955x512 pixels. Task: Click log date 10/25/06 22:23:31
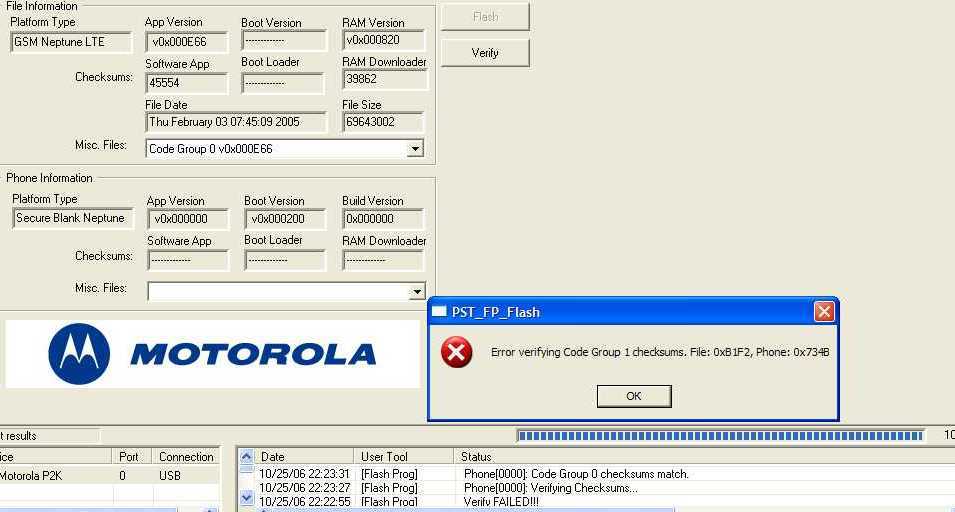click(x=305, y=474)
